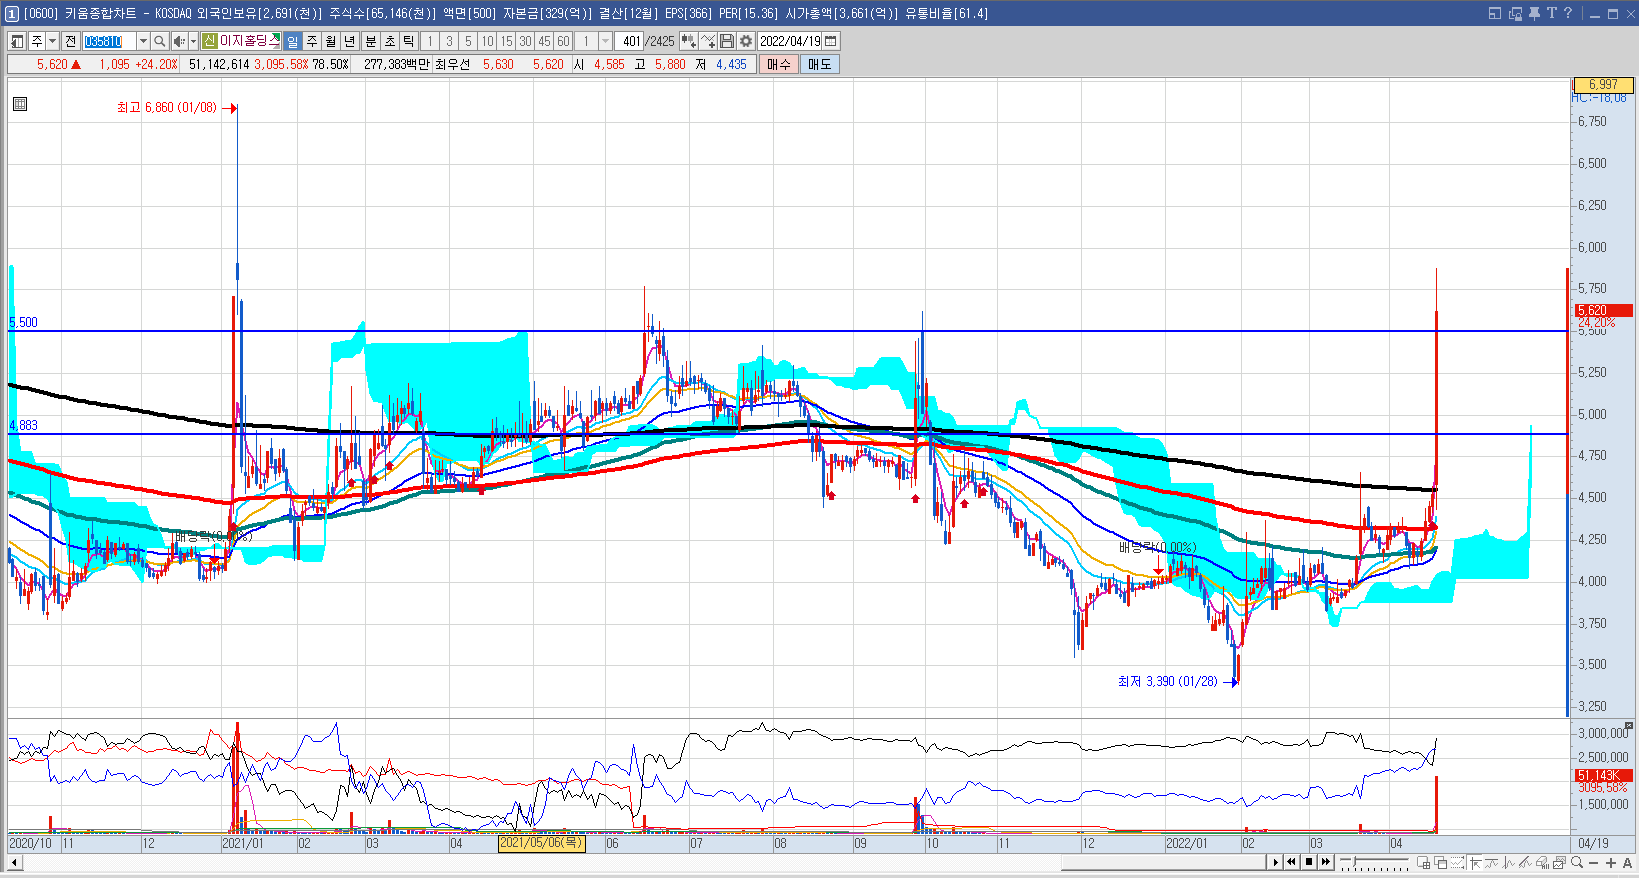Click the T font icon in title bar
Screen dimensions: 1639x878
pos(1552,13)
